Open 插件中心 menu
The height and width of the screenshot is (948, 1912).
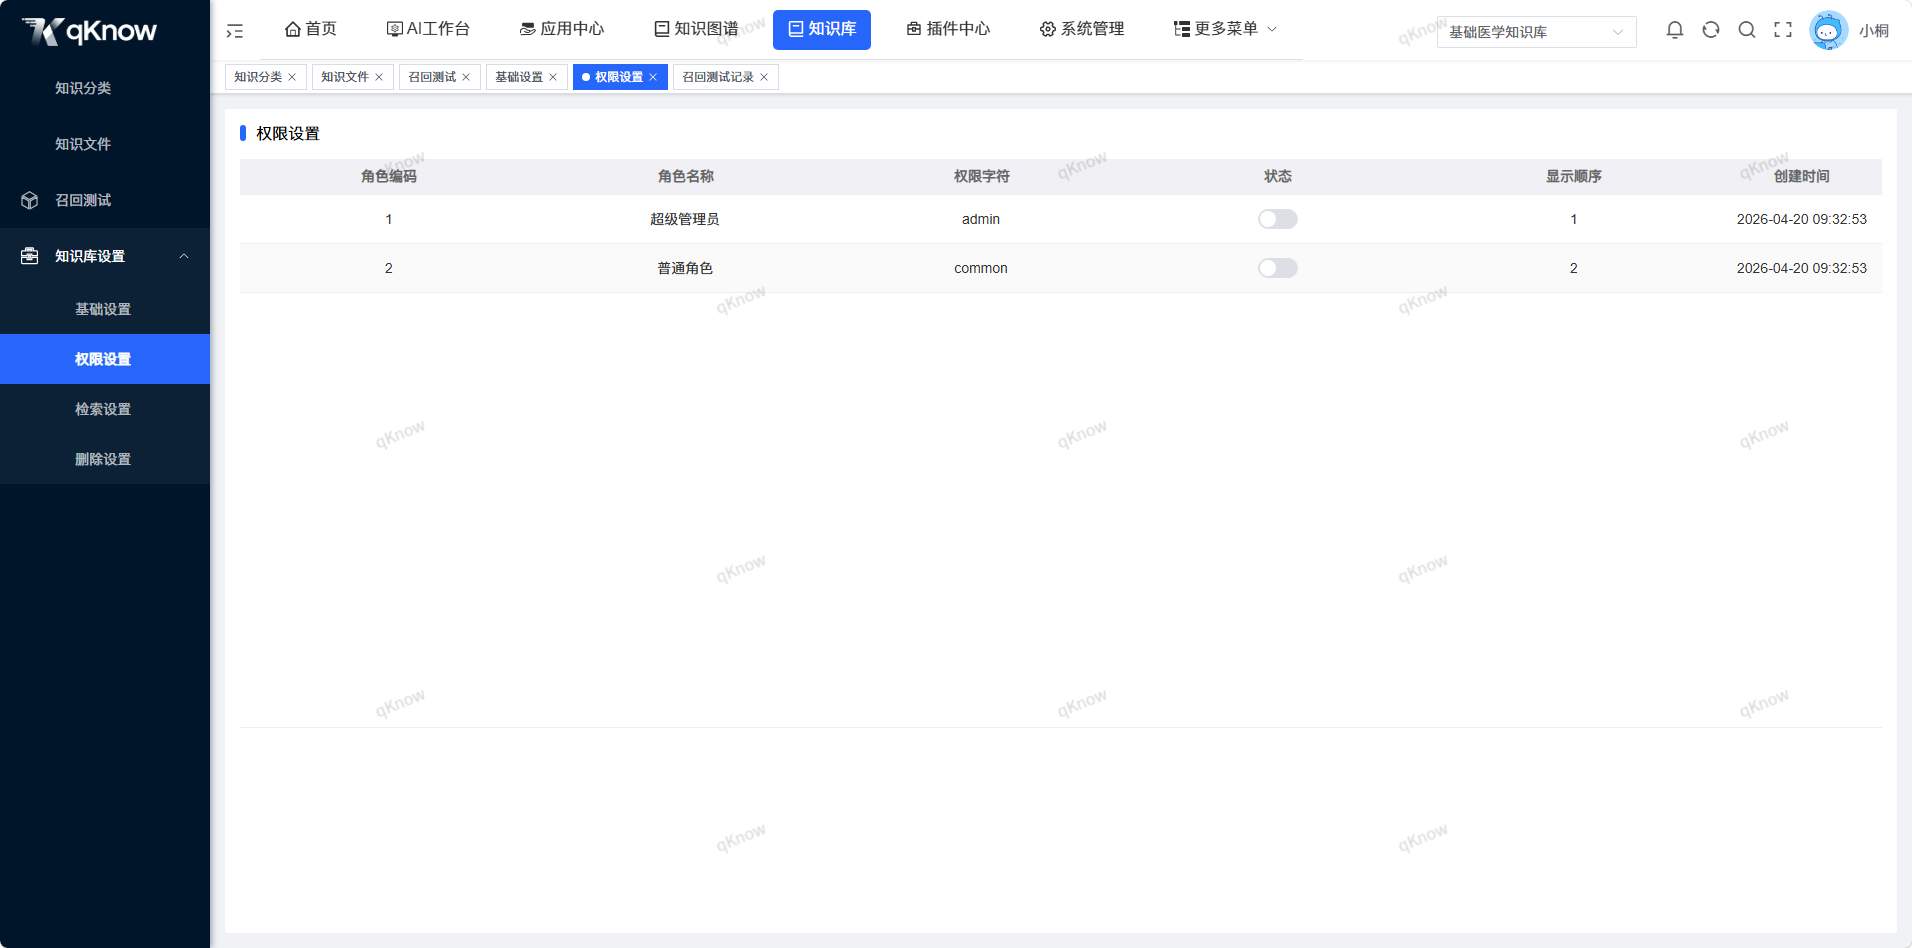point(948,29)
